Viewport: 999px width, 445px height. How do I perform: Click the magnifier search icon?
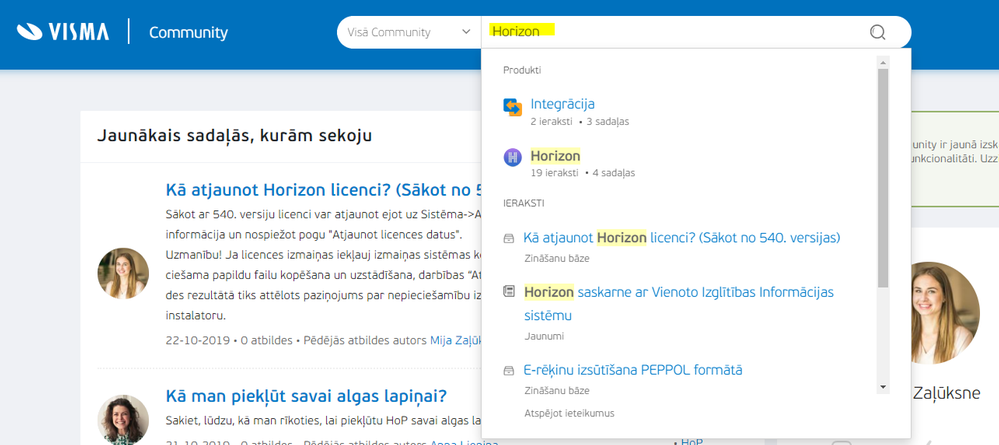click(878, 32)
